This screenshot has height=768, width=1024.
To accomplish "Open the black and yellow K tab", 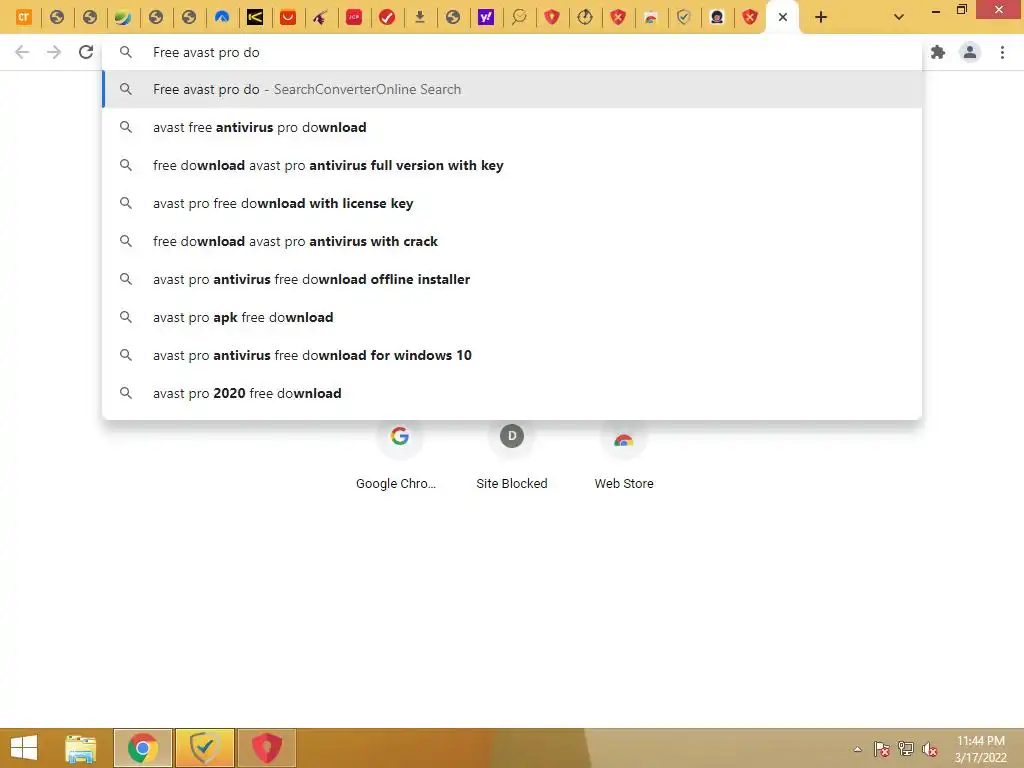I will pos(255,17).
